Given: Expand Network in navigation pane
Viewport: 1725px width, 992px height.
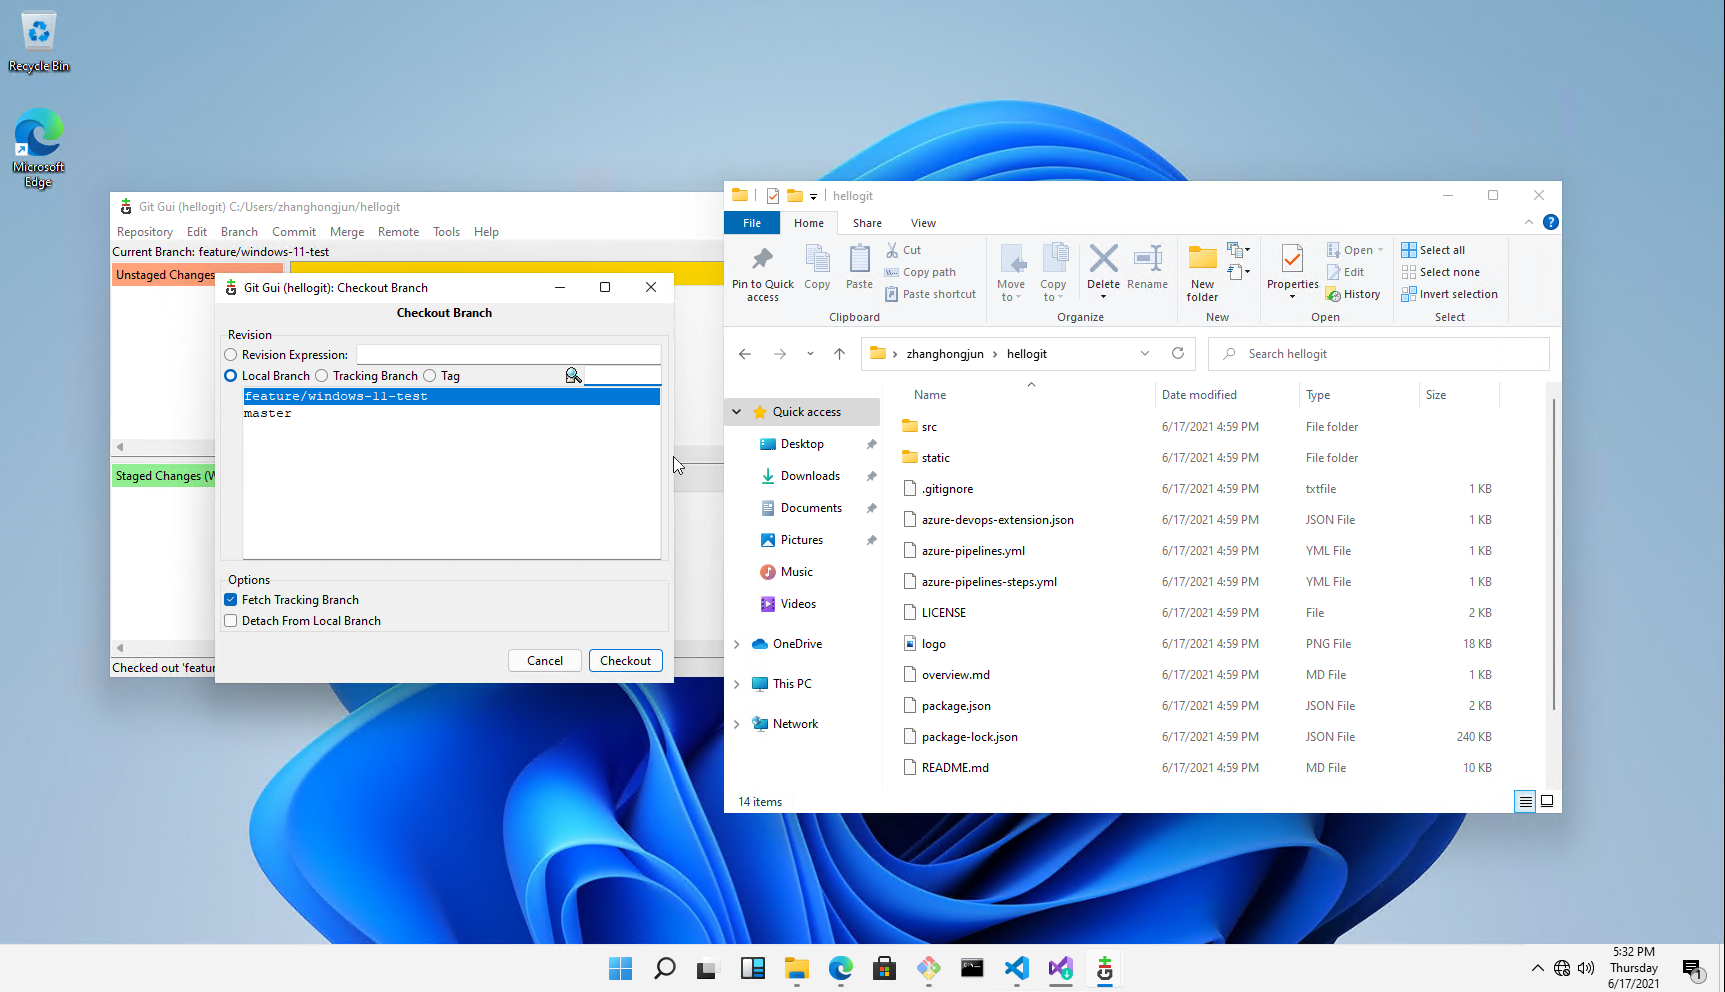Looking at the screenshot, I should (x=737, y=724).
